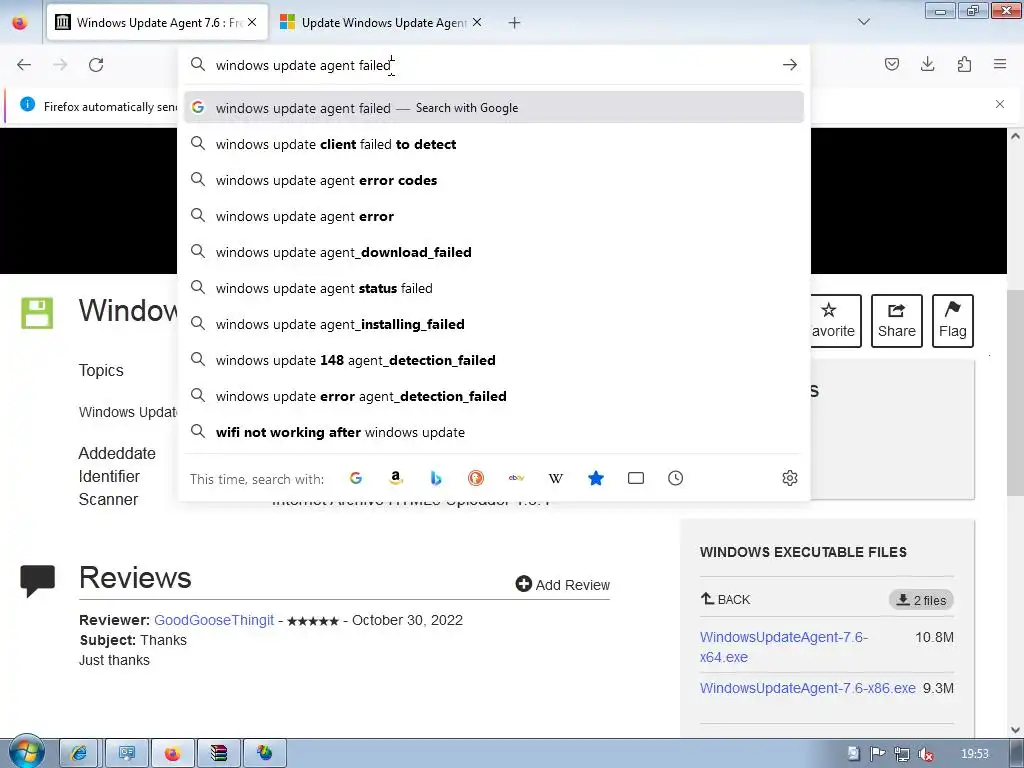Choose suggestion 'agent_download_failed'
Image resolution: width=1024 pixels, height=768 pixels.
(x=494, y=251)
